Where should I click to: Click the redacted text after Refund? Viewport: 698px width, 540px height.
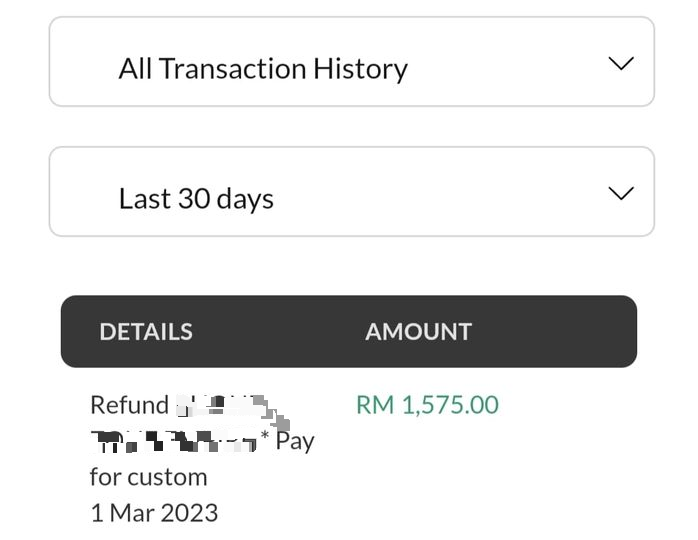point(228,407)
